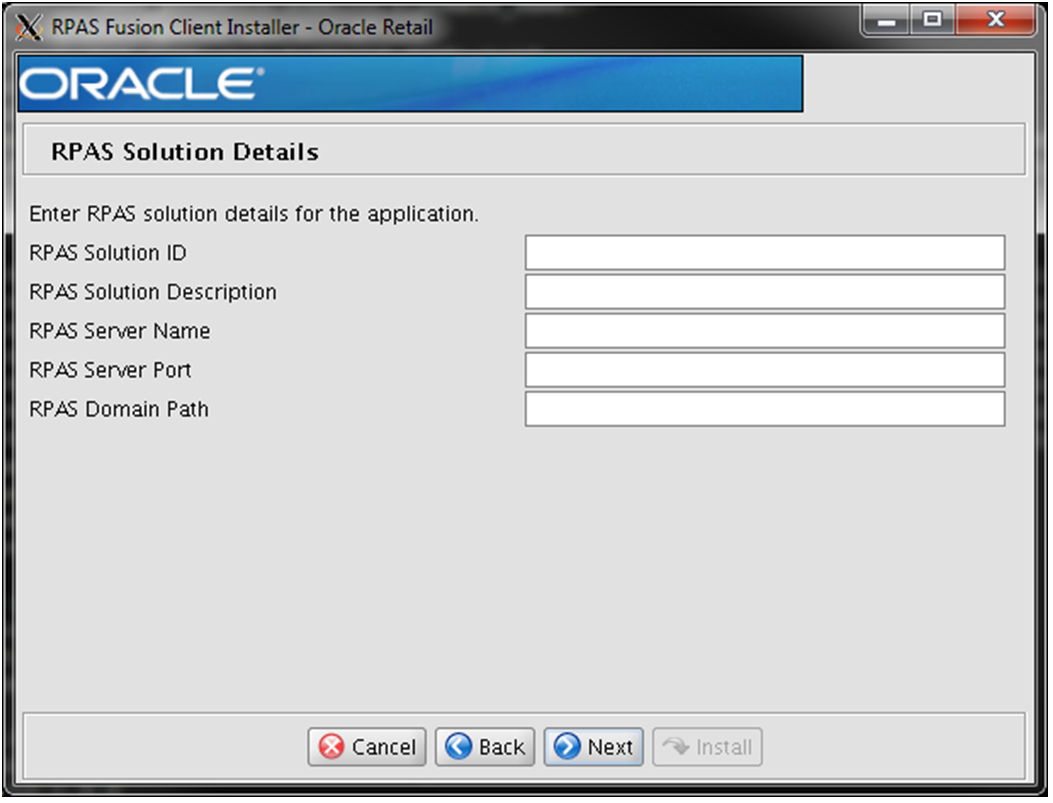Click the Cancel button
Screen dimensions: 1053x803
pyautogui.click(x=367, y=747)
